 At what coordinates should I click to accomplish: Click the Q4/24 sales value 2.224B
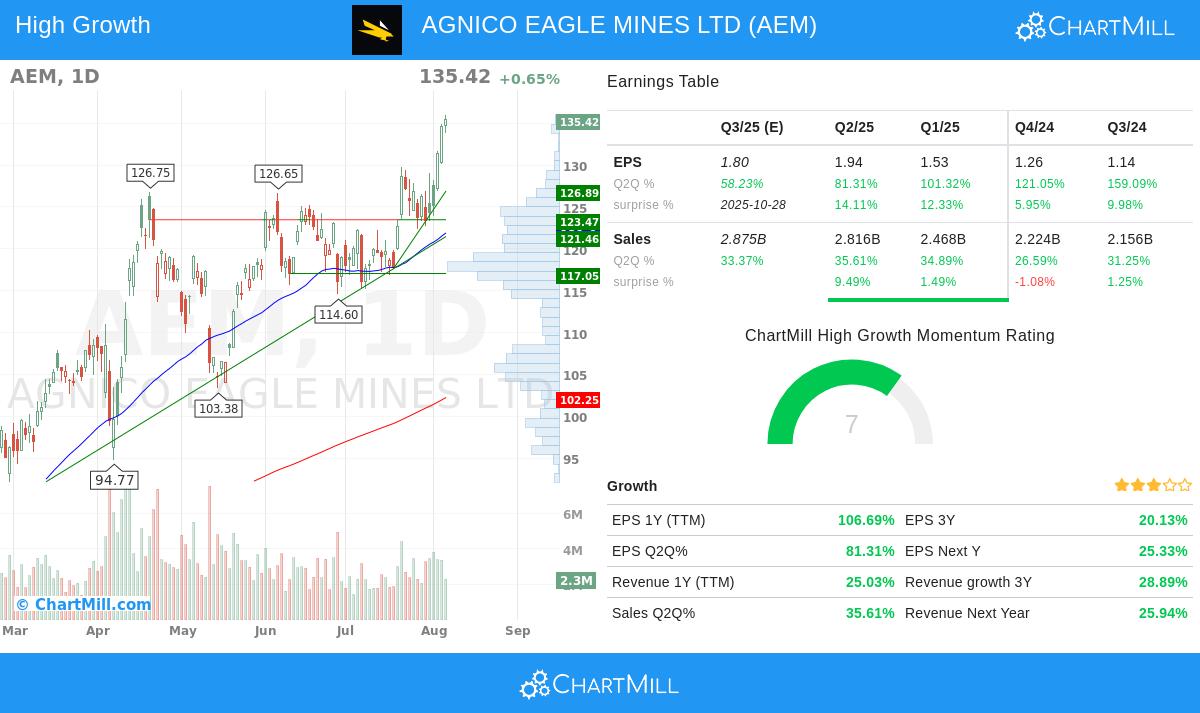1038,239
